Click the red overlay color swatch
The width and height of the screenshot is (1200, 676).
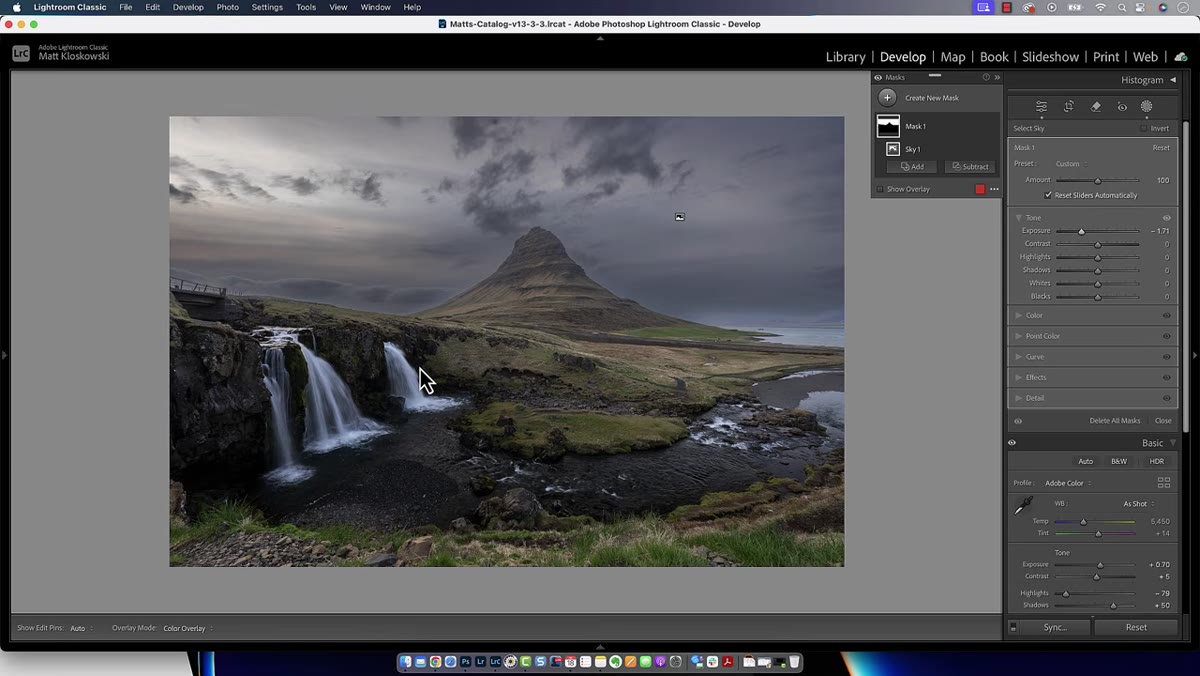[980, 189]
